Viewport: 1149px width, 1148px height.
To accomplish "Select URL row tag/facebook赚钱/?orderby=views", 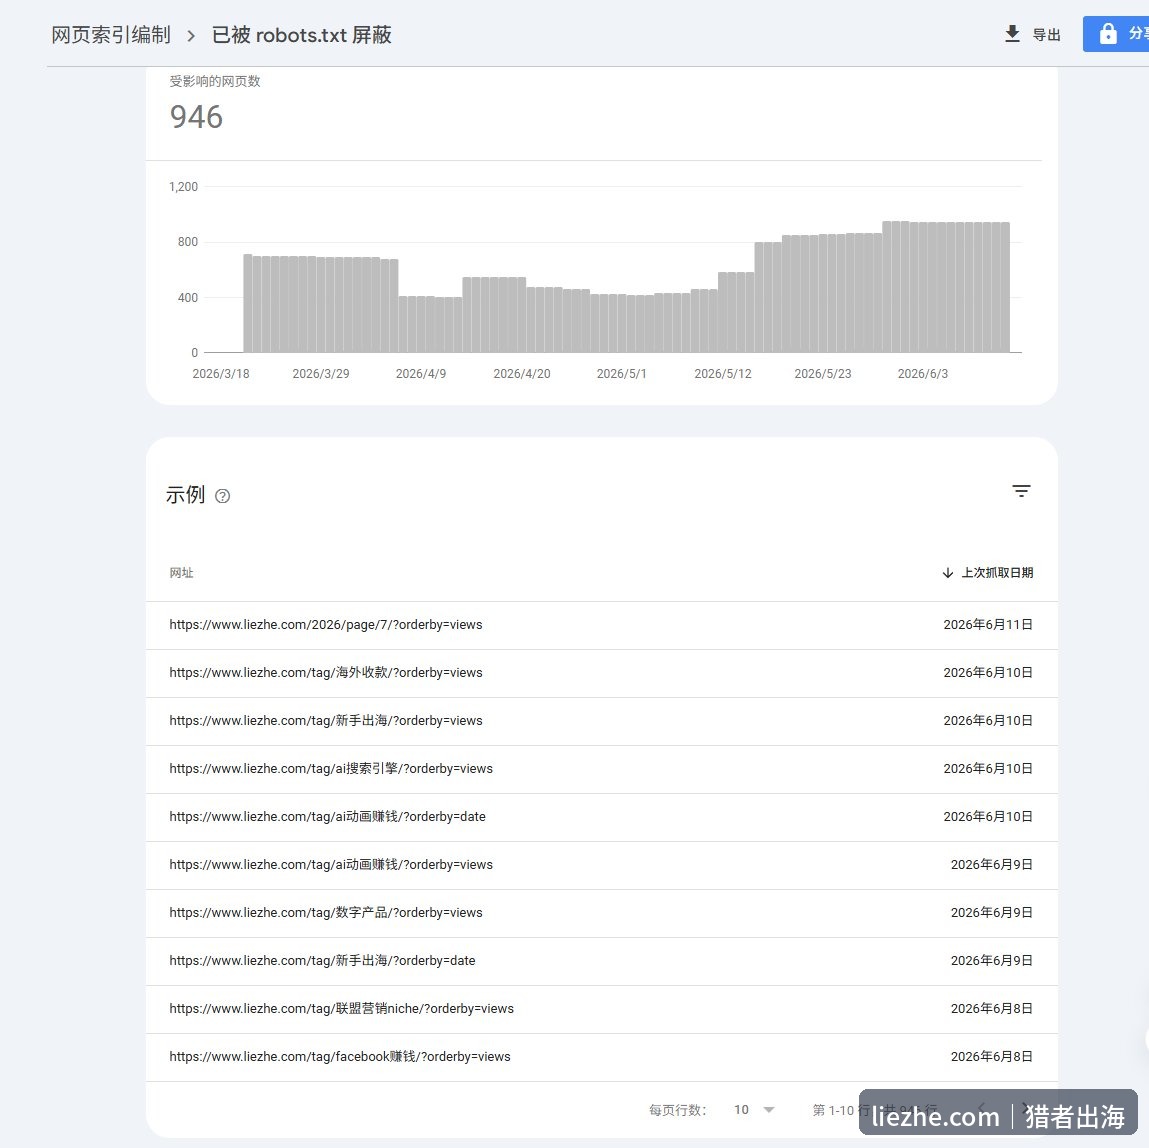I will tap(602, 1056).
